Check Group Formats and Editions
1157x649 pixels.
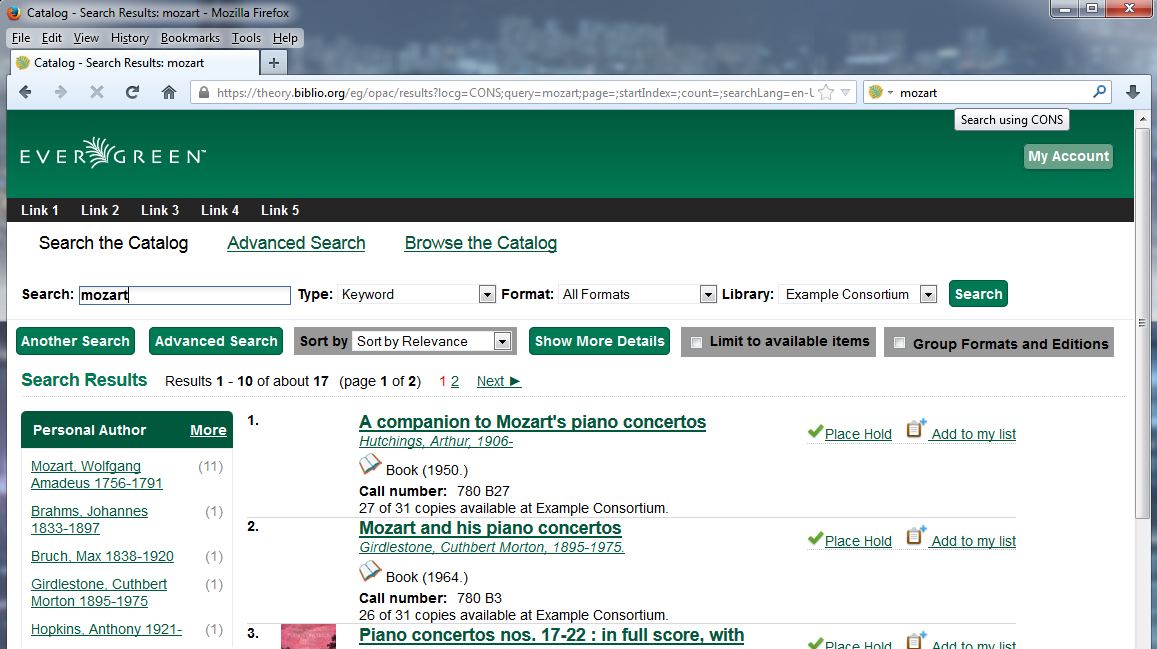tap(899, 342)
